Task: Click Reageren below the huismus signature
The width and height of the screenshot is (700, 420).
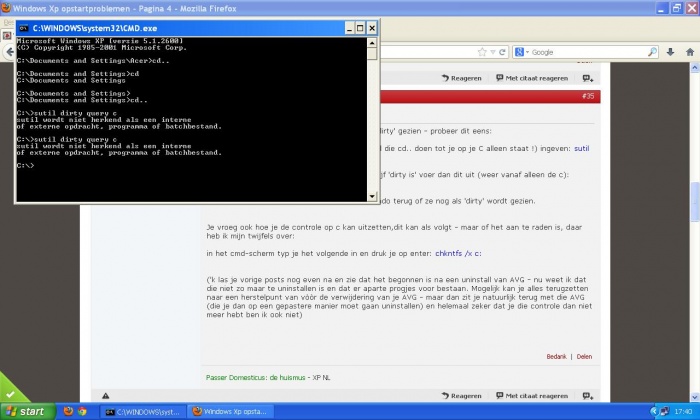Action: [462, 395]
